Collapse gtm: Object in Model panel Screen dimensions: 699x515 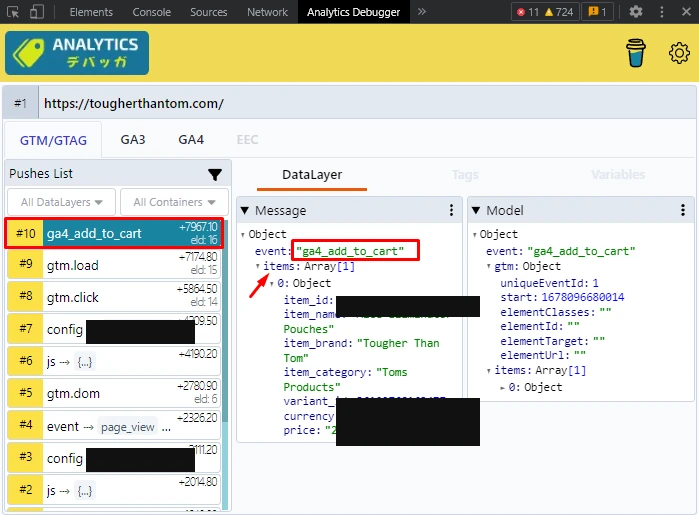click(489, 267)
